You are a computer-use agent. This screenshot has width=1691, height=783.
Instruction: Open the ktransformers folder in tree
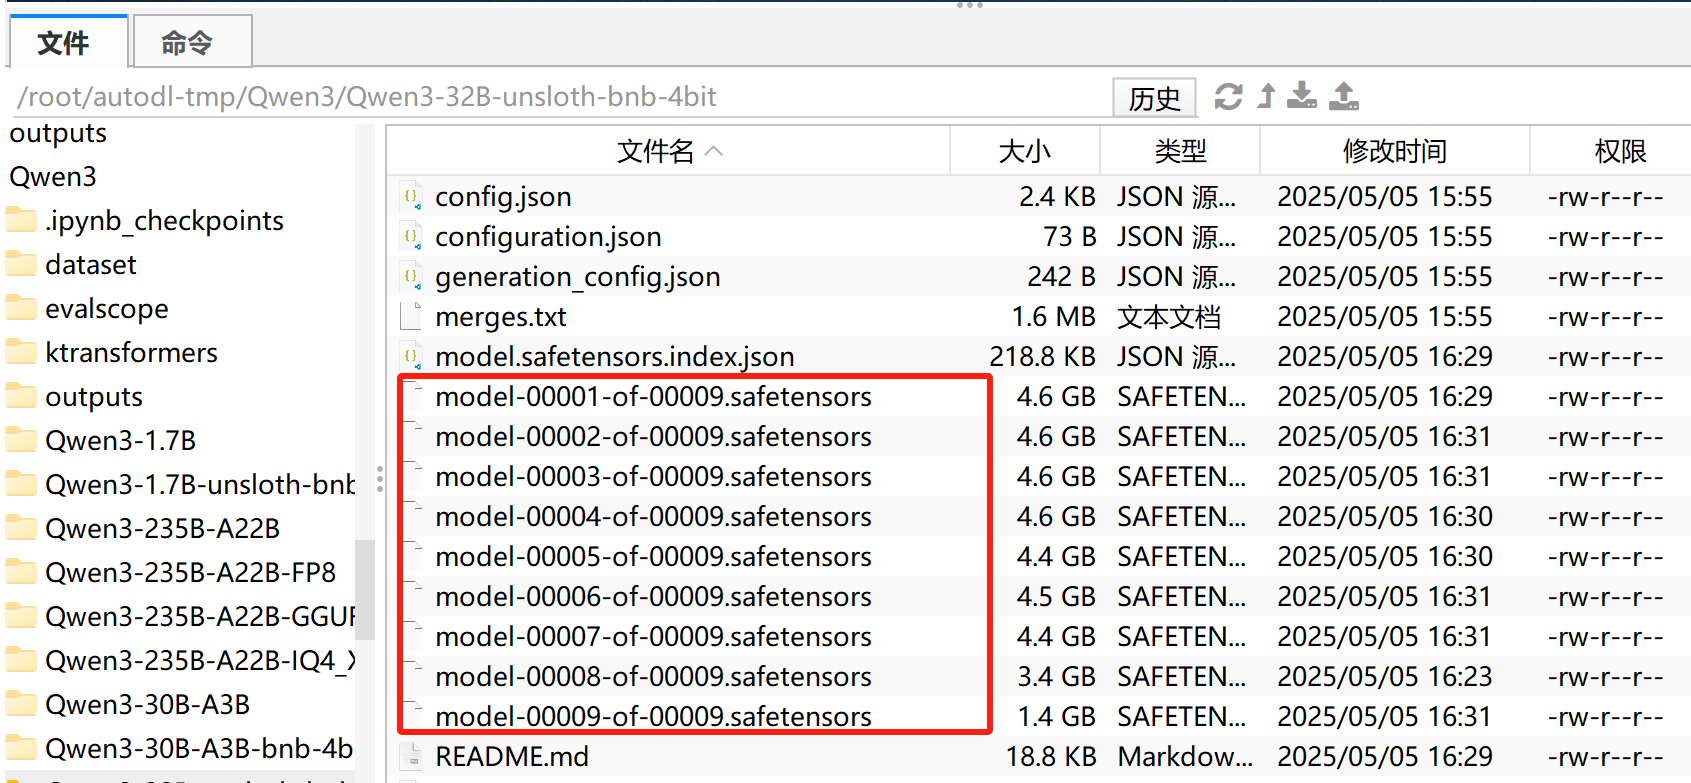point(131,353)
